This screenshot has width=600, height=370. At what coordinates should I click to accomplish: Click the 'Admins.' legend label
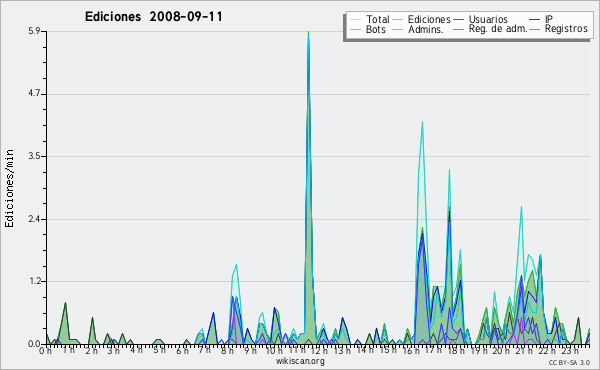[x=426, y=29]
